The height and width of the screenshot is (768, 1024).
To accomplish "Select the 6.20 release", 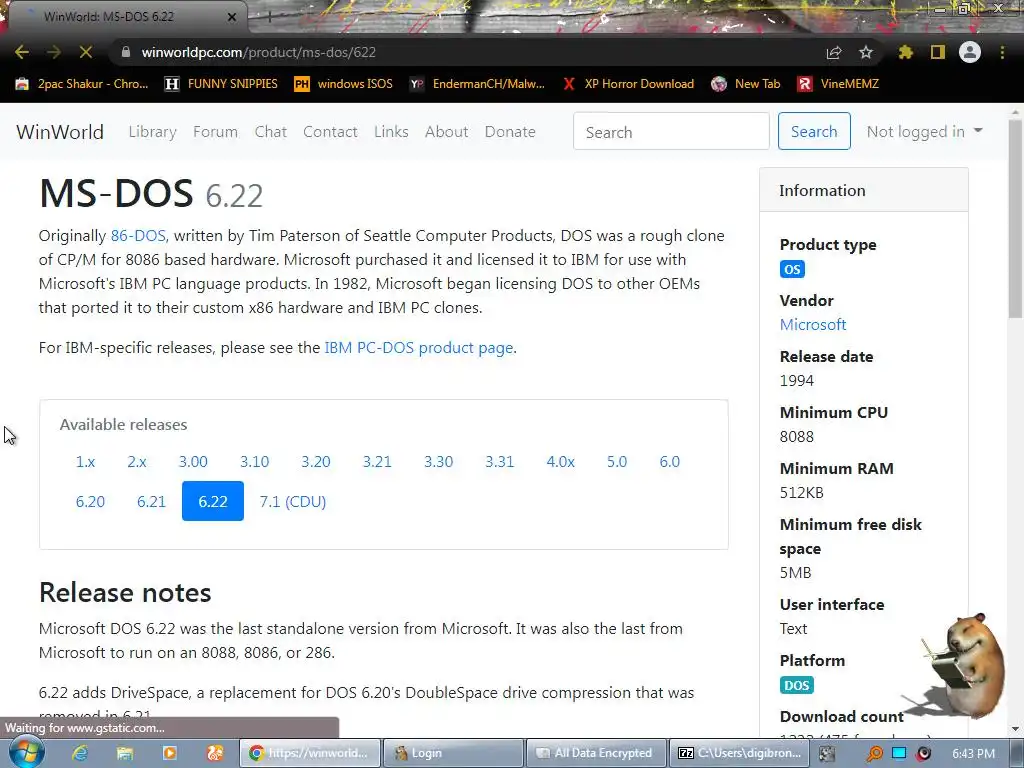I will 90,502.
